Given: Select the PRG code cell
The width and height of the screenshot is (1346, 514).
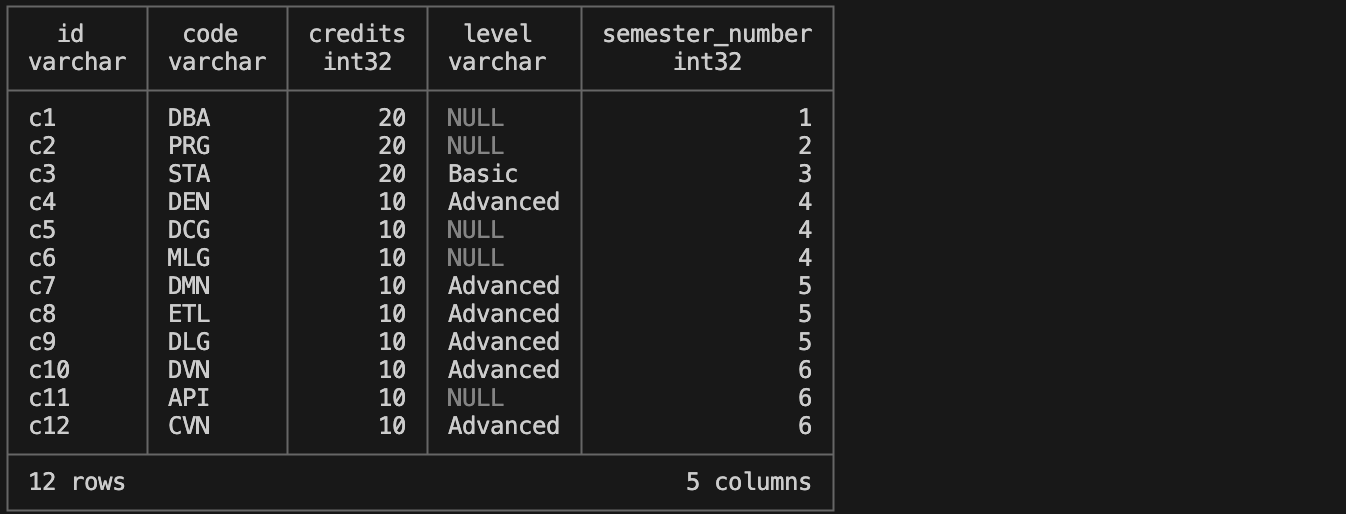Looking at the screenshot, I should tap(189, 146).
